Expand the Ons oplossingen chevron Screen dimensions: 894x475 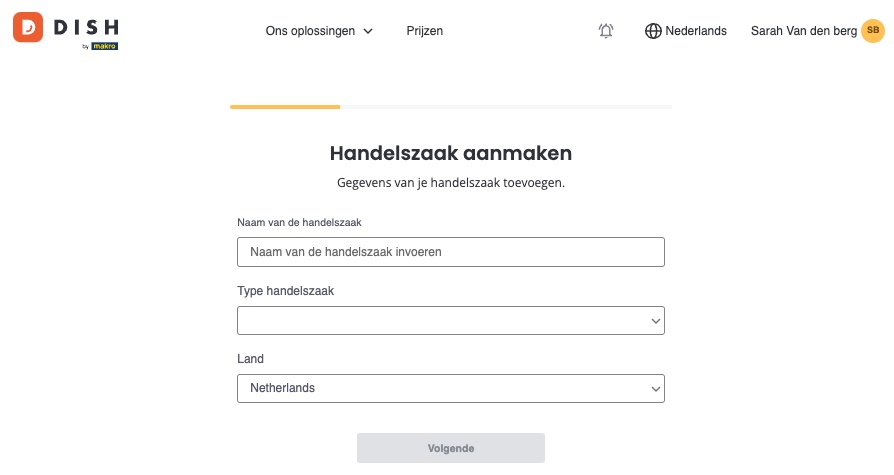368,31
